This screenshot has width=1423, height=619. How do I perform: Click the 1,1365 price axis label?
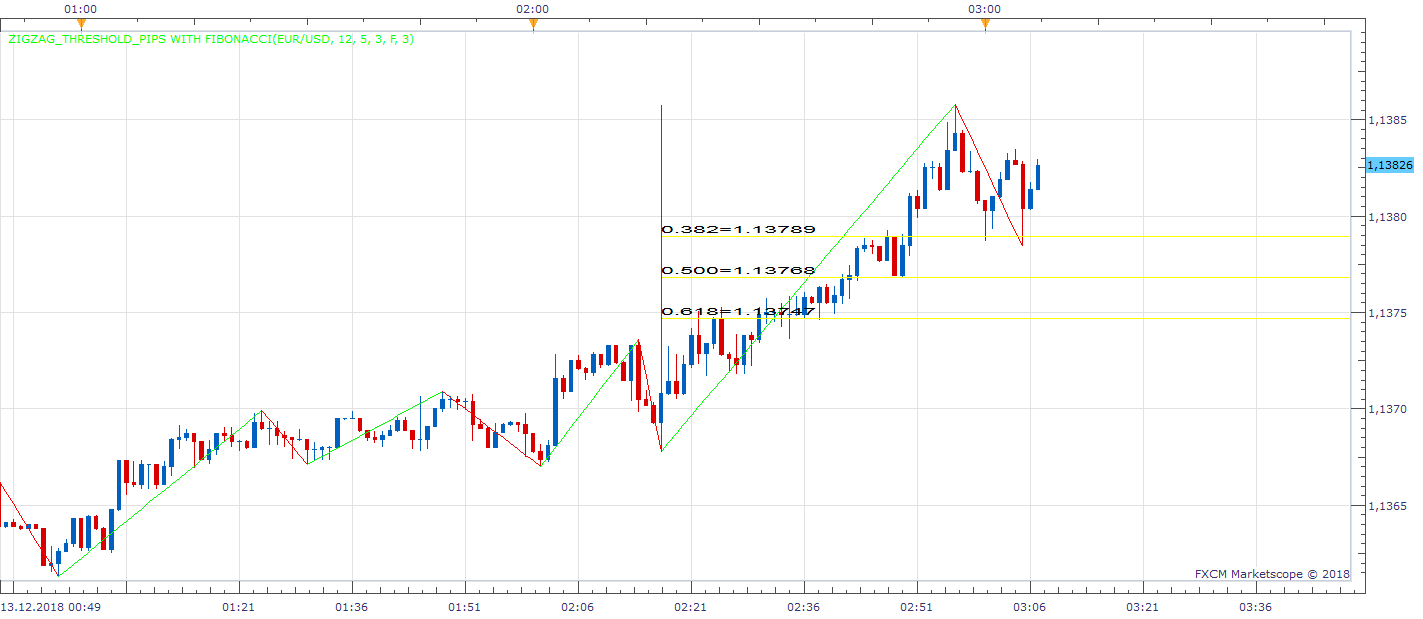tap(1386, 506)
